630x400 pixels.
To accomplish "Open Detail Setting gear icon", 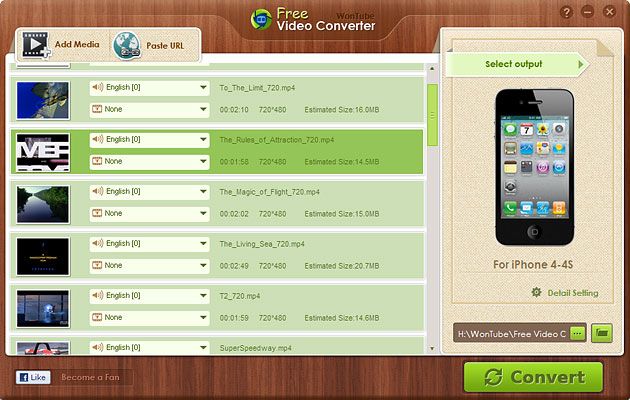I will [536, 293].
